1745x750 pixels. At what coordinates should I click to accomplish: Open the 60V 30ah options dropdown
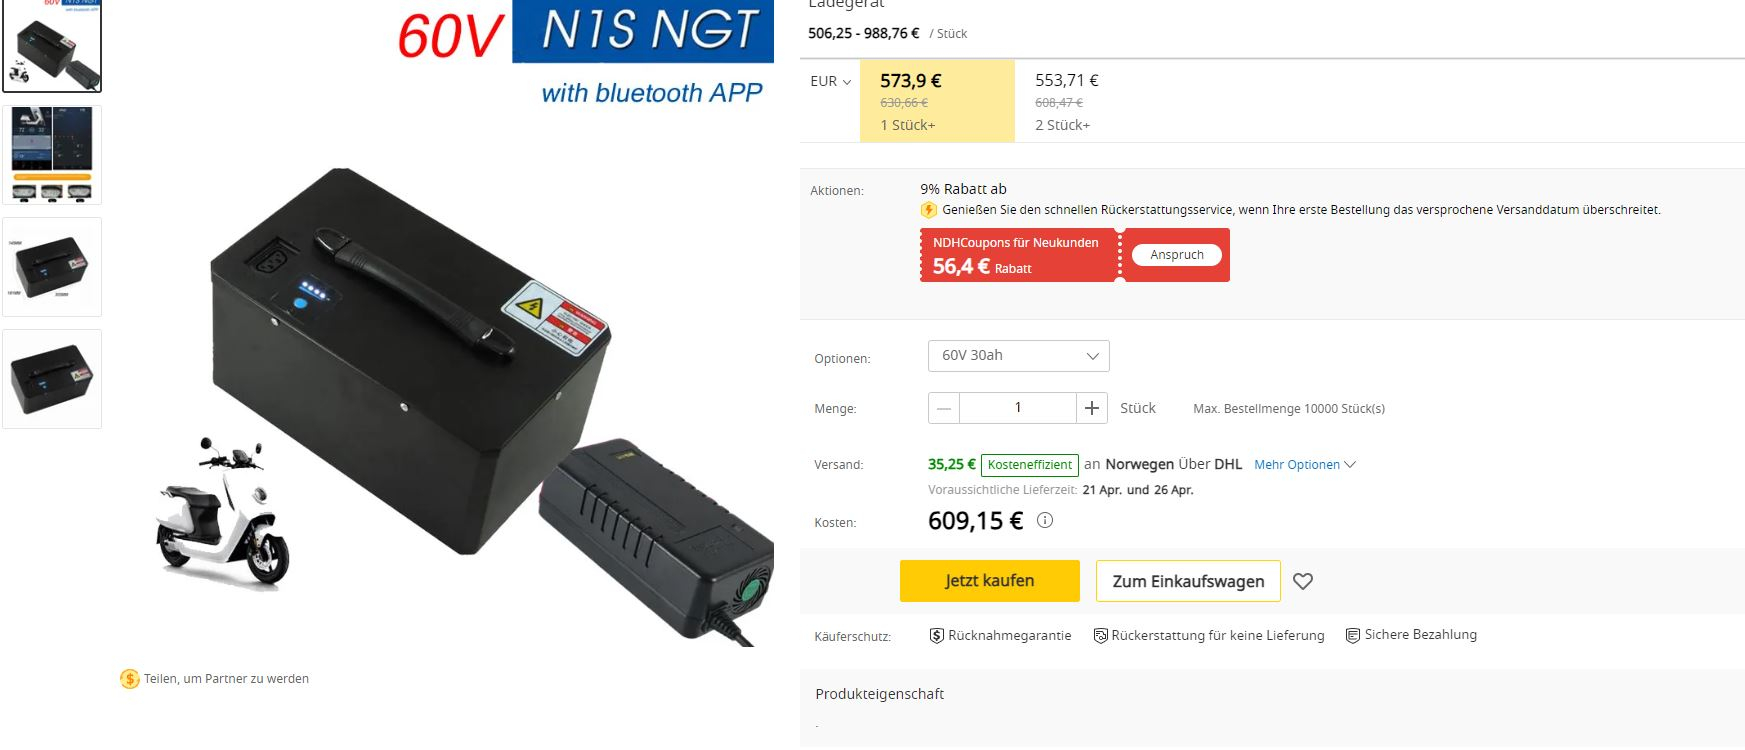pyautogui.click(x=1019, y=356)
